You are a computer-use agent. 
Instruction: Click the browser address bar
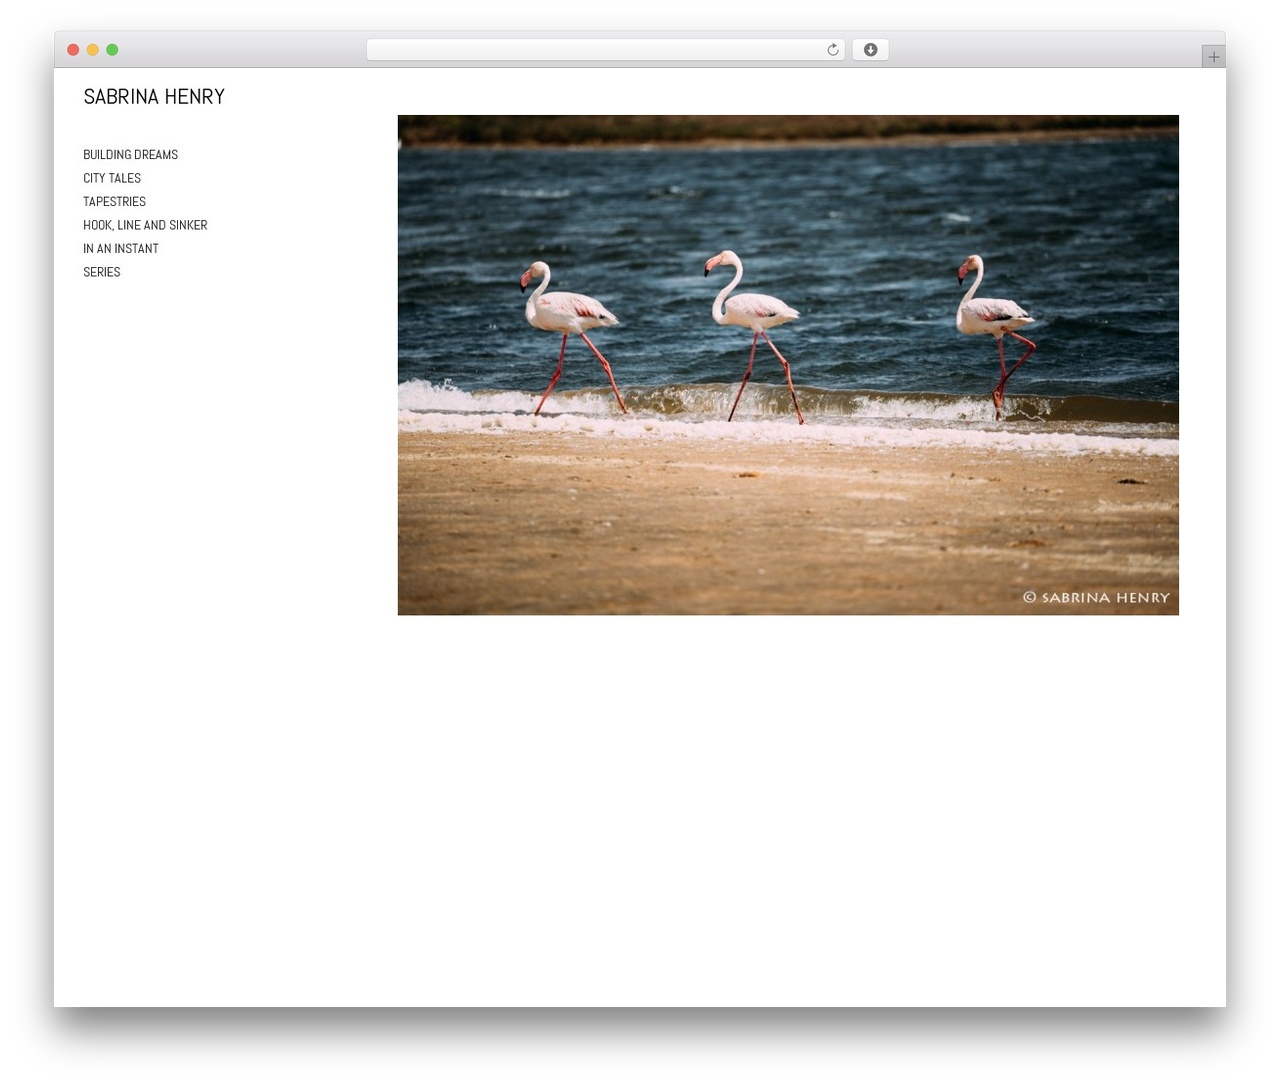(605, 50)
